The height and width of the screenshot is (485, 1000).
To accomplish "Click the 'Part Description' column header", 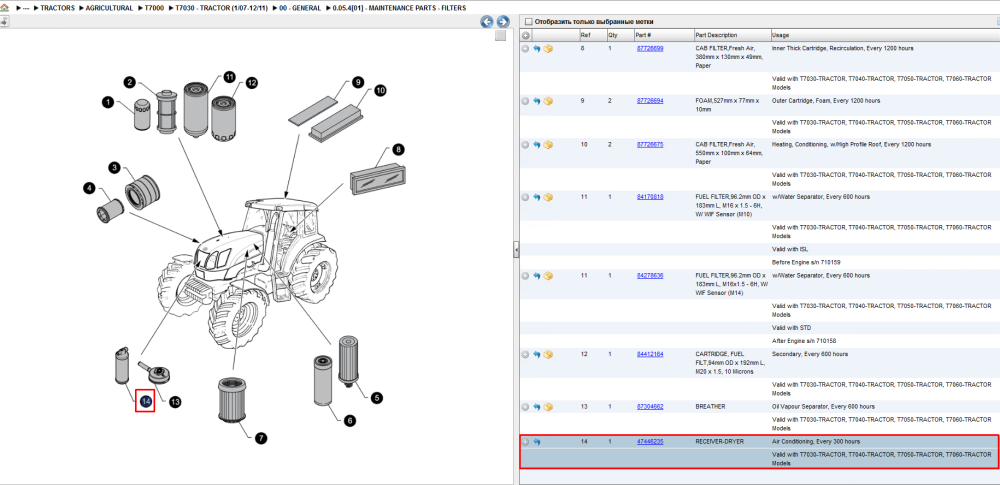I will [x=732, y=35].
